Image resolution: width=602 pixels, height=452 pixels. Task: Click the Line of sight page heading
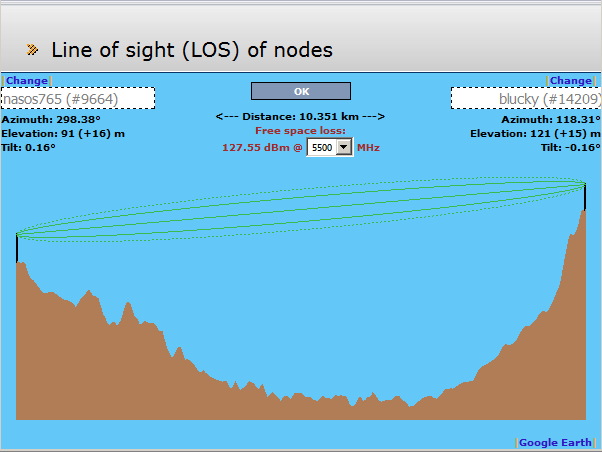192,50
